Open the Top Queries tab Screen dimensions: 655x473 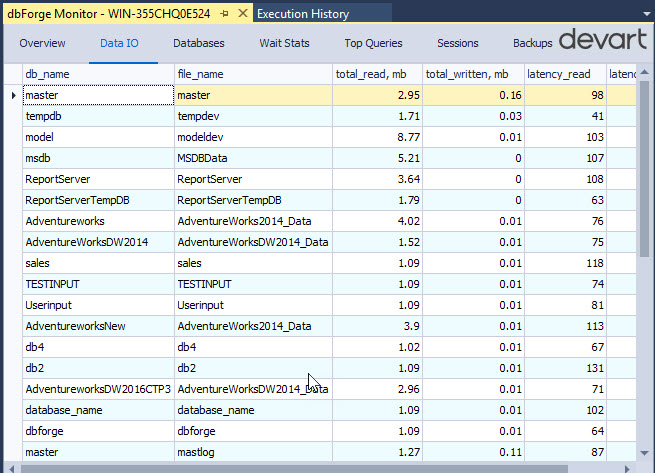pos(373,44)
